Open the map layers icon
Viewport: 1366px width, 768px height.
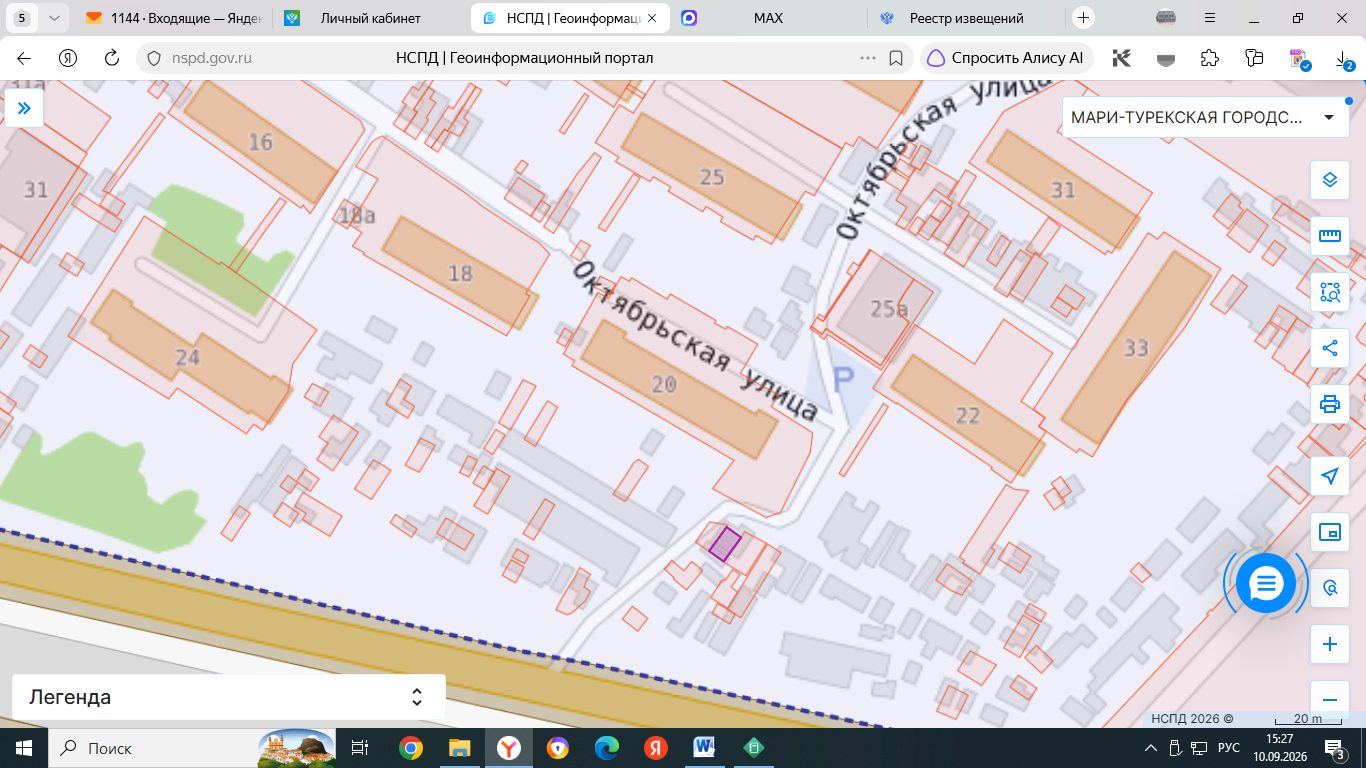[x=1330, y=180]
